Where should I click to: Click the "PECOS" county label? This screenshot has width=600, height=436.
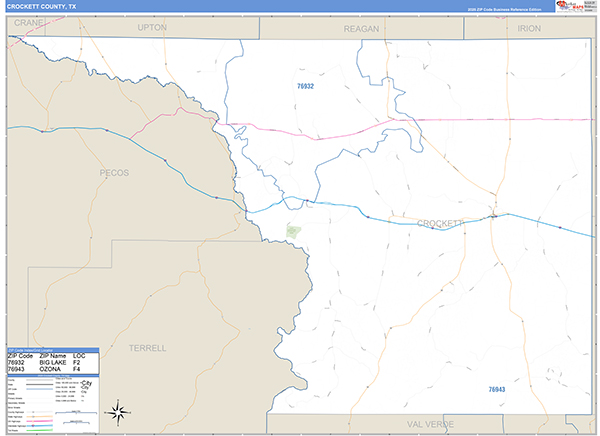click(114, 173)
